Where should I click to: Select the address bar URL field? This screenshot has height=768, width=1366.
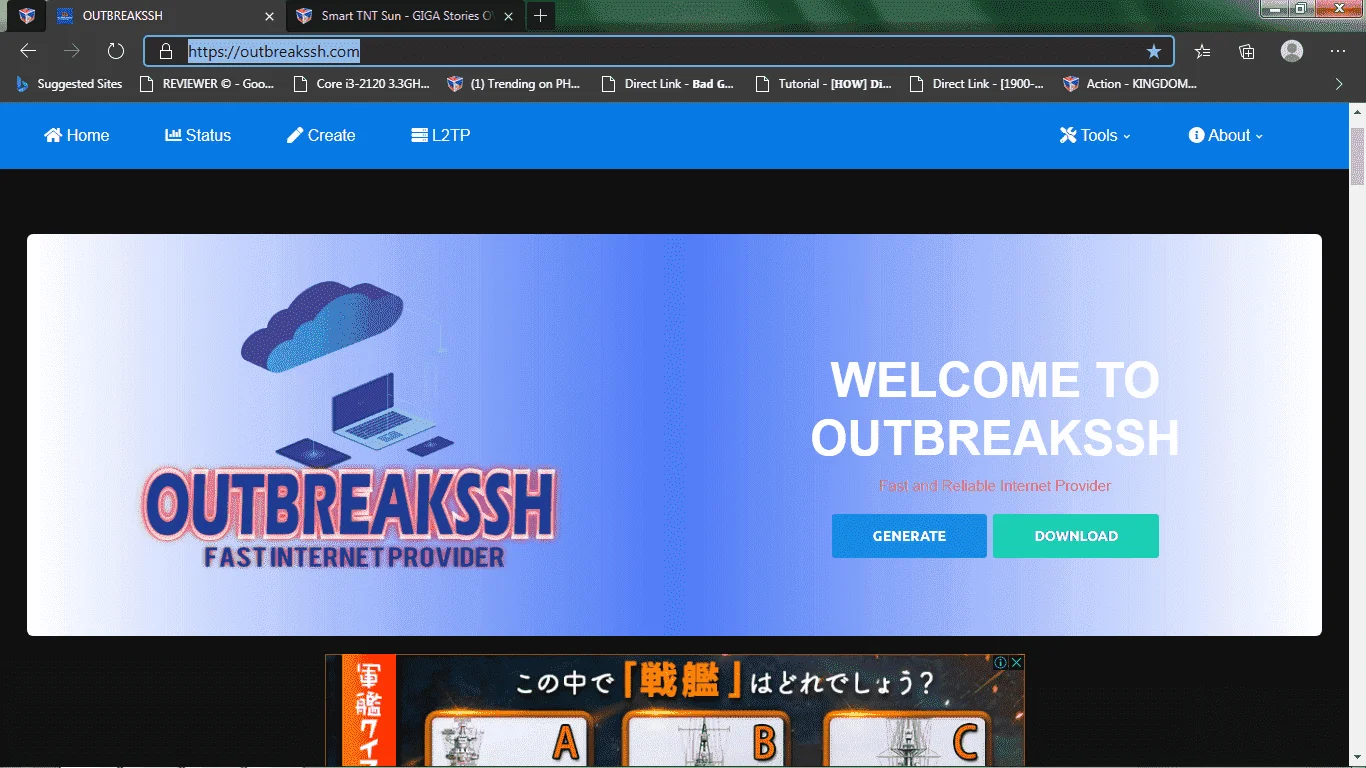(660, 52)
